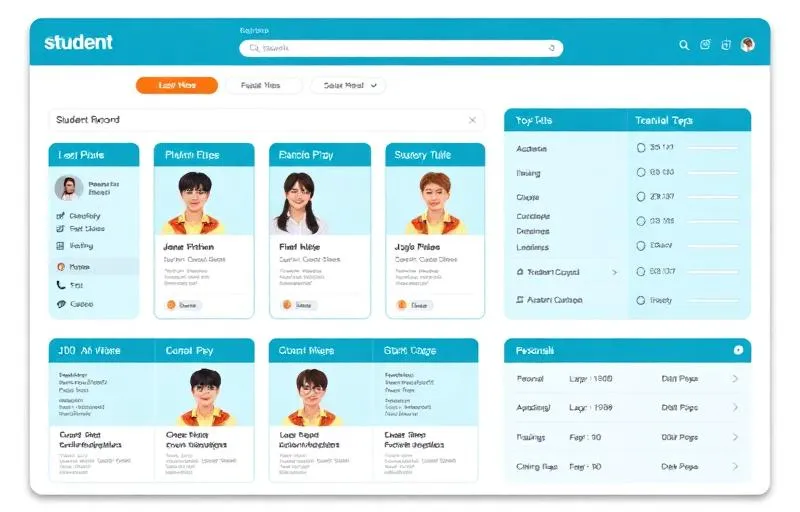
Task: Clear the Student Record field with the X
Action: (x=472, y=120)
